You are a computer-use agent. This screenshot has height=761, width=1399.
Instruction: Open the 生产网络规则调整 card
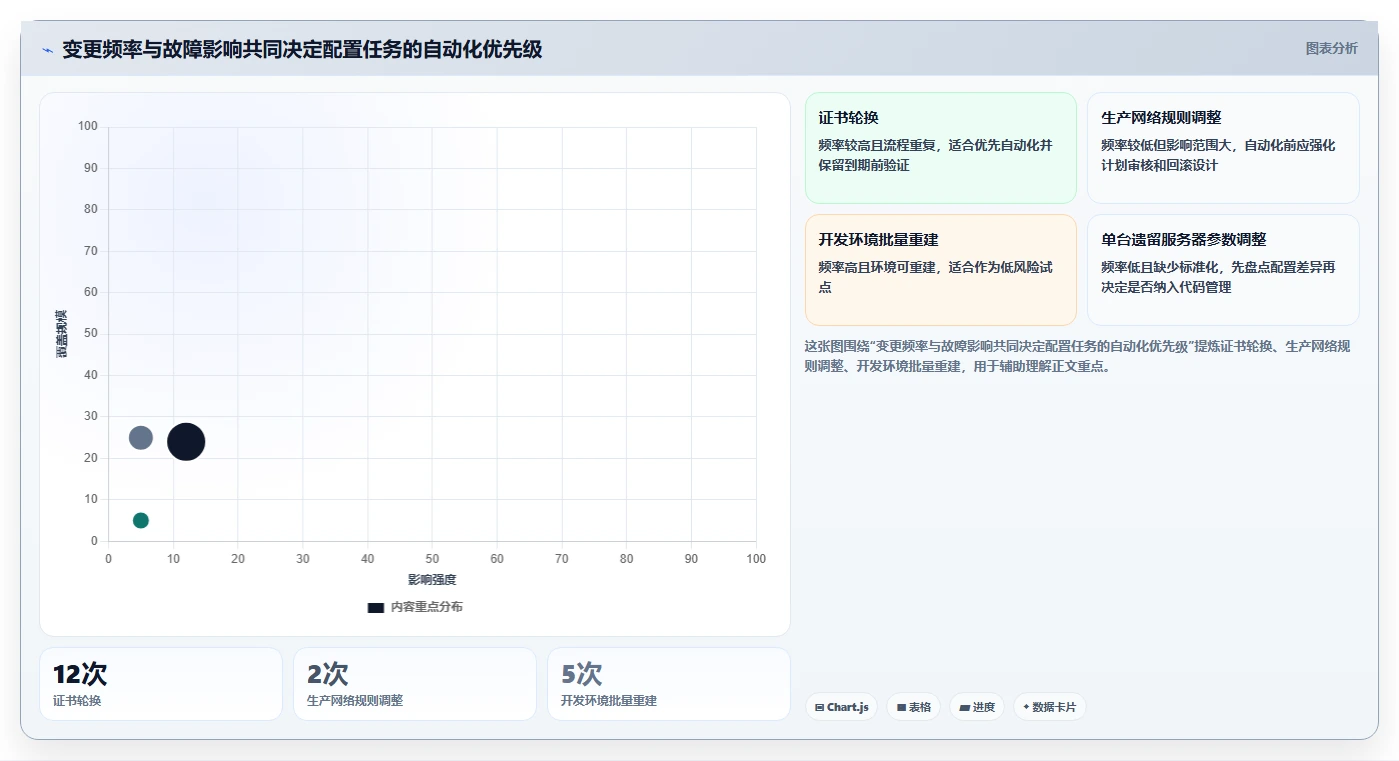click(x=1223, y=148)
